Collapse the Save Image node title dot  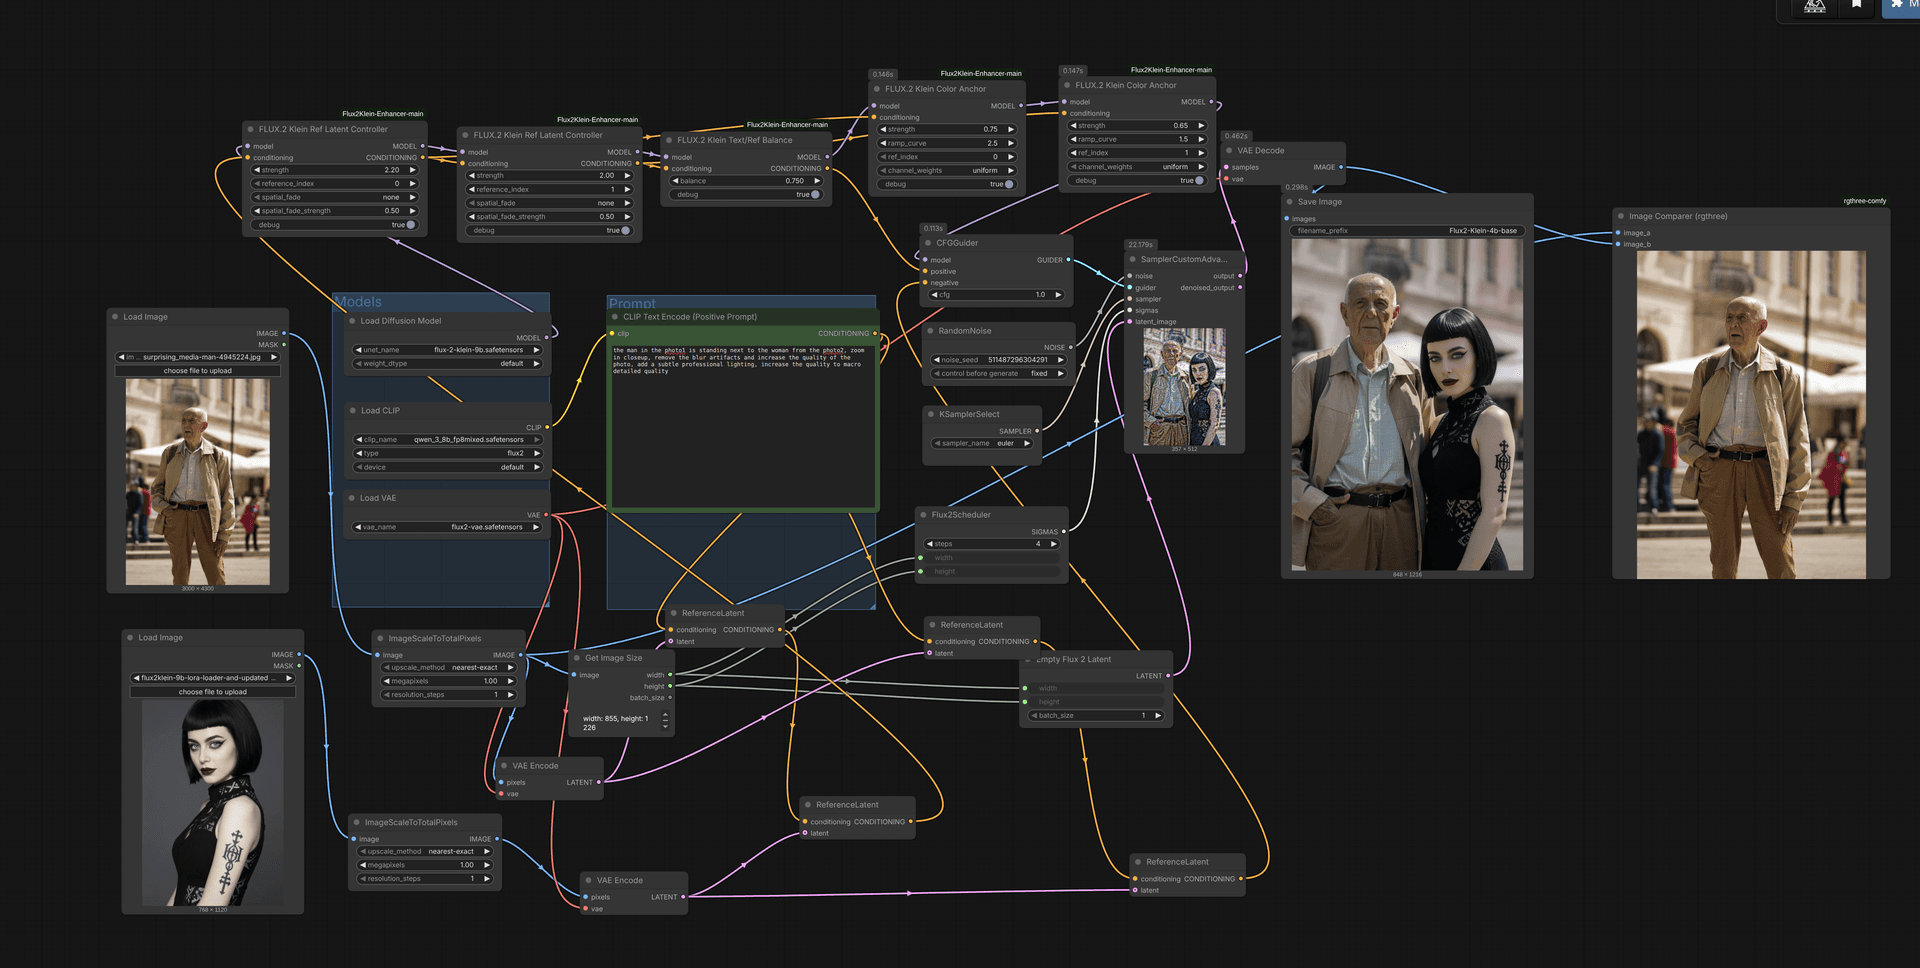1289,202
